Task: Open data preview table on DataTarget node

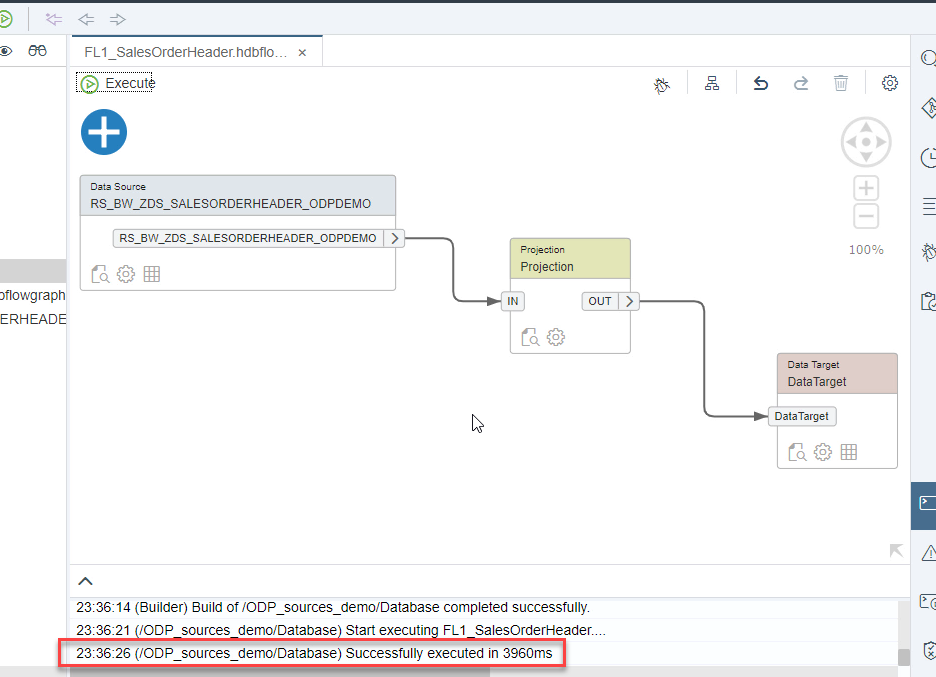Action: coord(848,451)
